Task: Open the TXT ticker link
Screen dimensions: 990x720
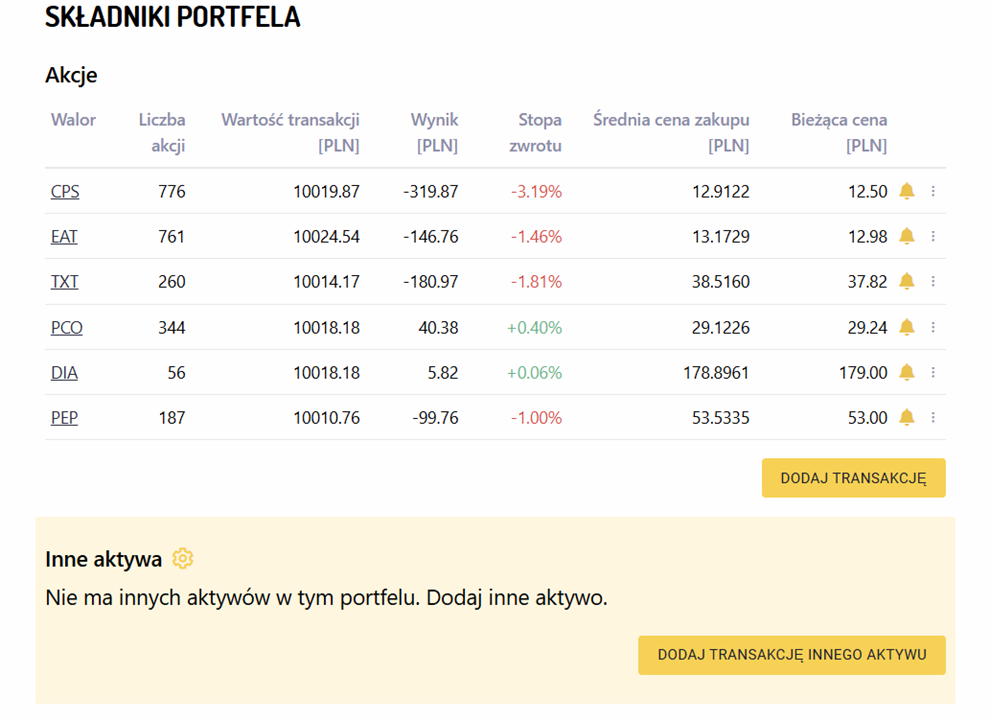Action: click(64, 282)
